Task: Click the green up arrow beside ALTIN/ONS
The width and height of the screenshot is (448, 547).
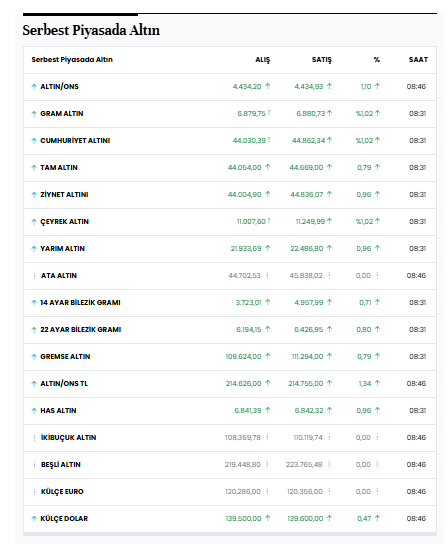Action: 34,87
